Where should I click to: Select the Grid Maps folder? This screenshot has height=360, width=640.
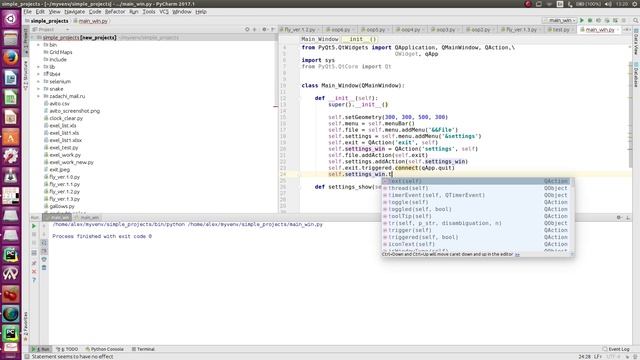pyautogui.click(x=60, y=52)
